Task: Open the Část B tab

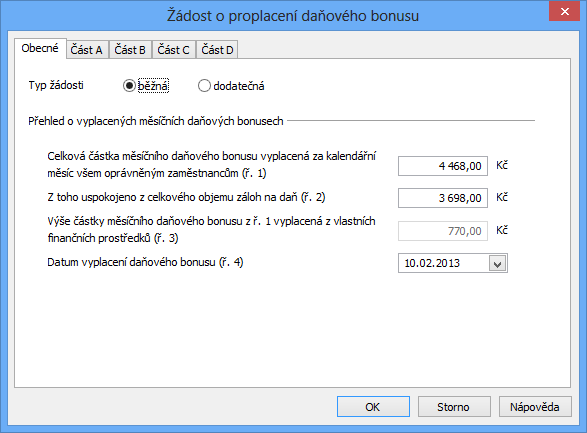Action: tap(130, 50)
